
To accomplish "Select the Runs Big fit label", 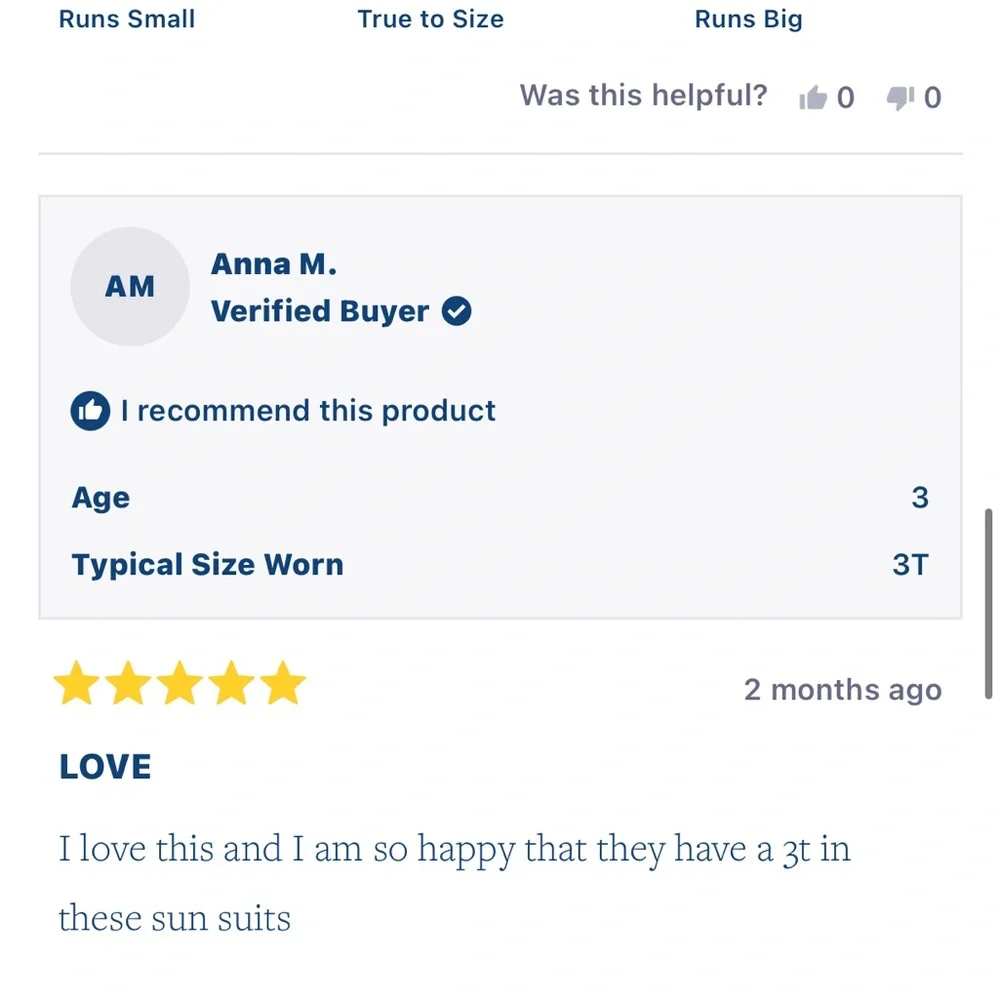I will click(749, 20).
